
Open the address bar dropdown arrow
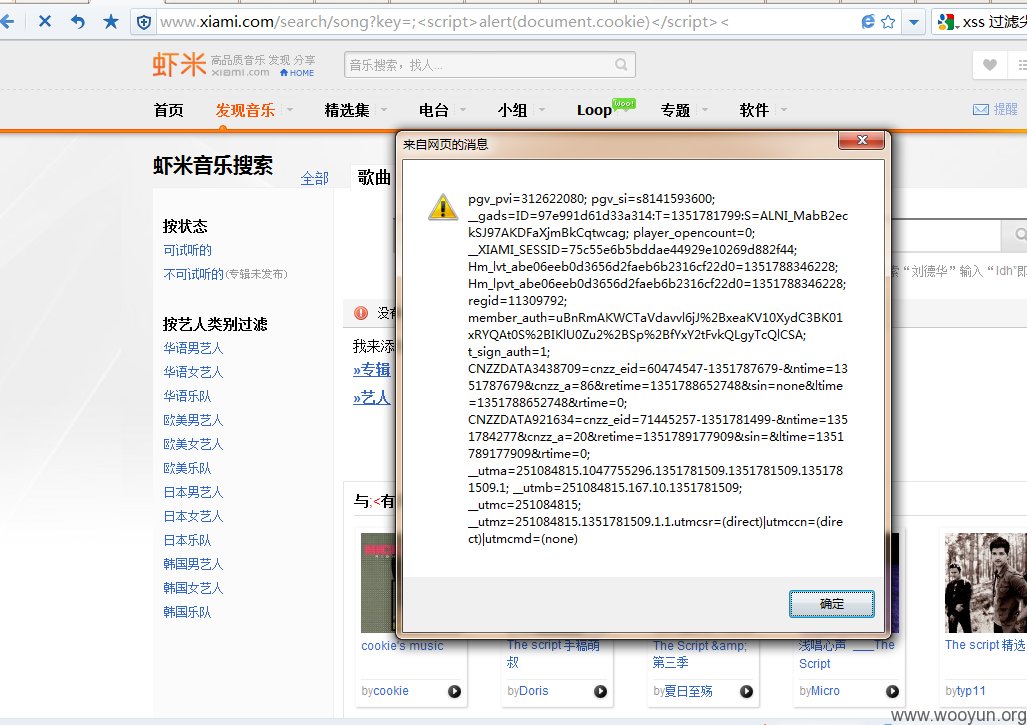point(914,22)
